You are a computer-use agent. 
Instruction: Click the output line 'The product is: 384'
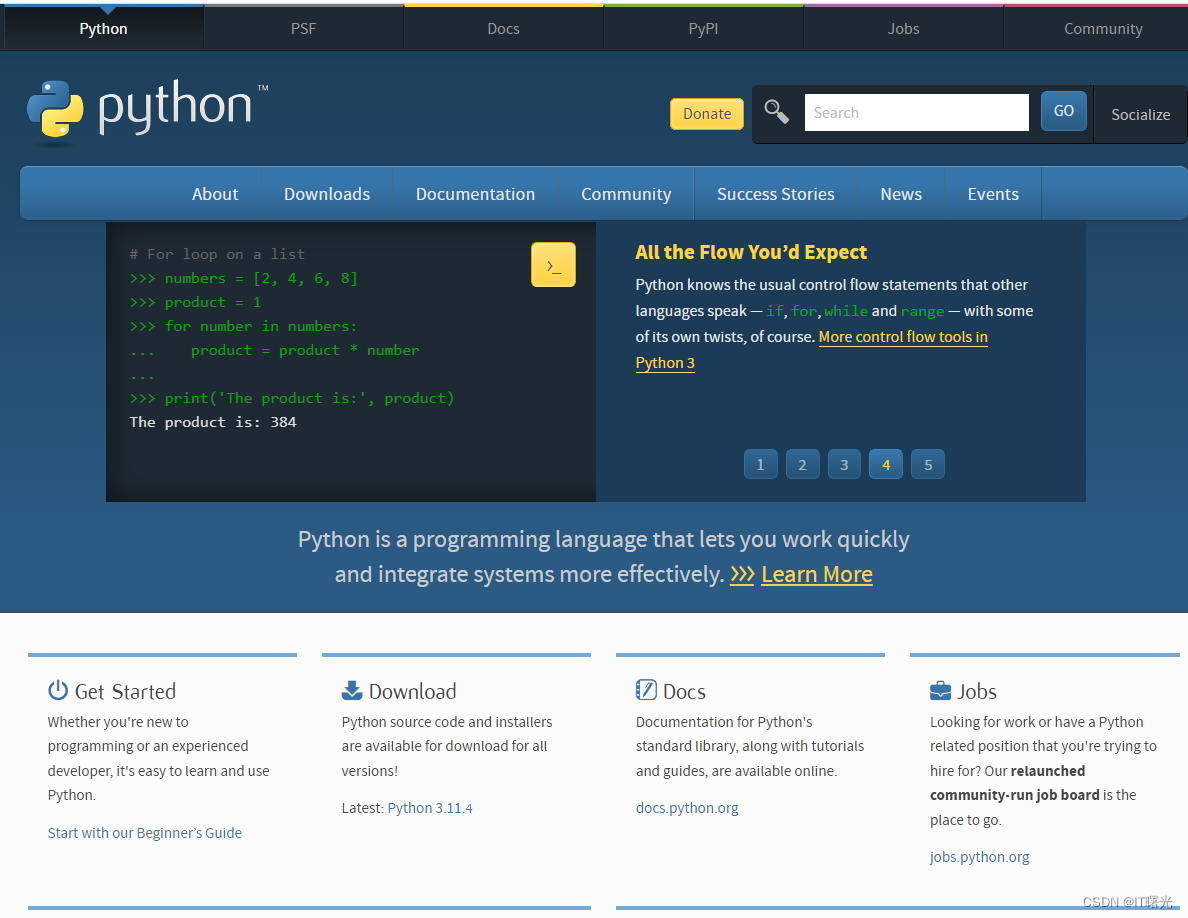pos(213,422)
